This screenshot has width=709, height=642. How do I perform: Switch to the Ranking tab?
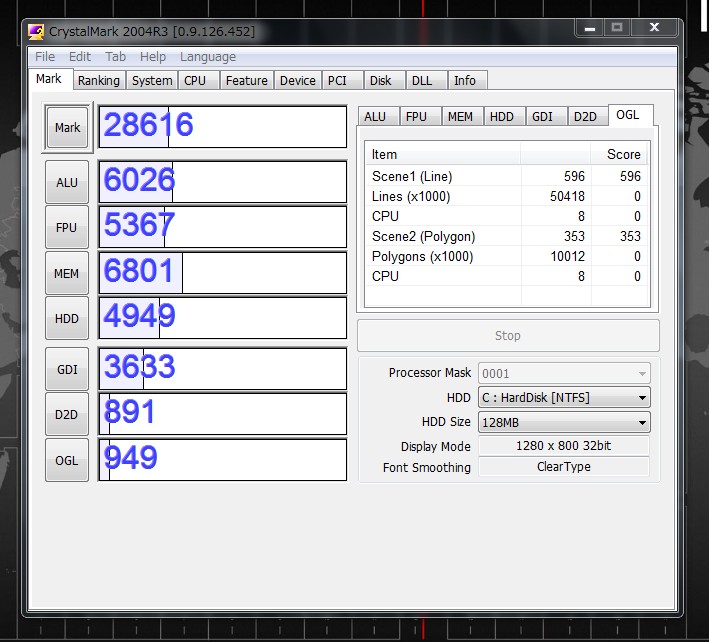99,80
